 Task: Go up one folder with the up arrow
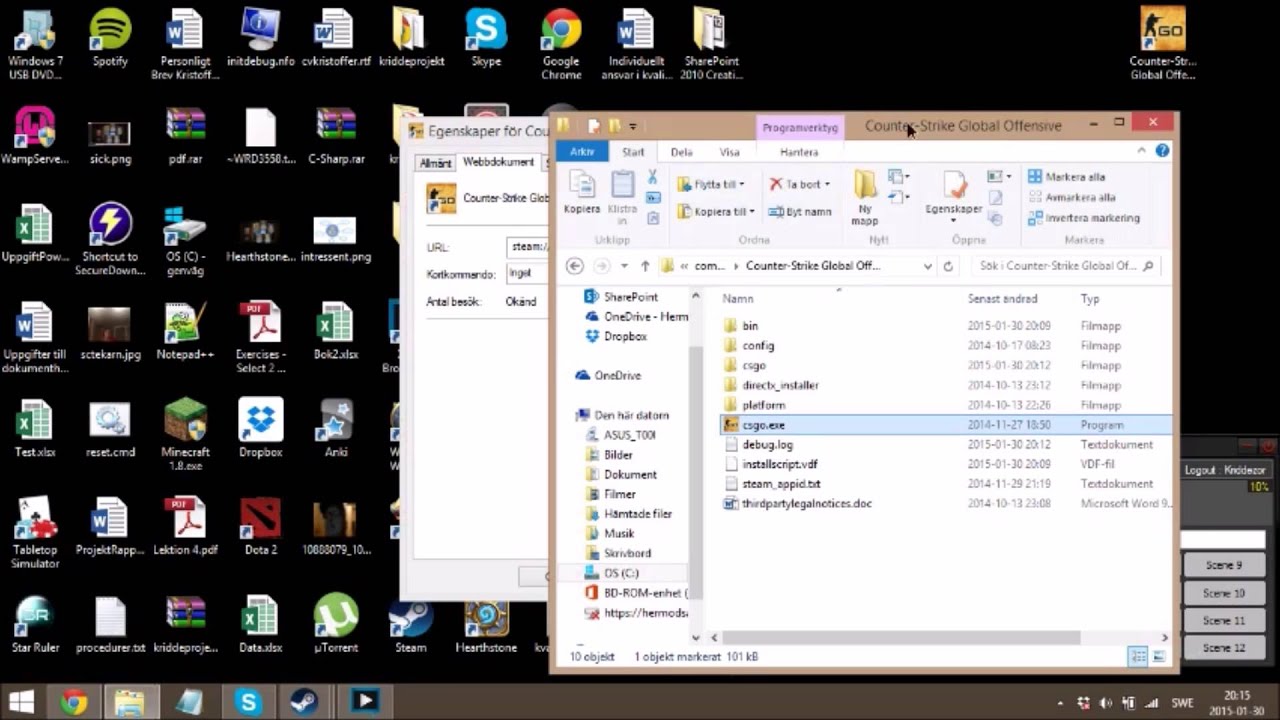click(x=645, y=266)
